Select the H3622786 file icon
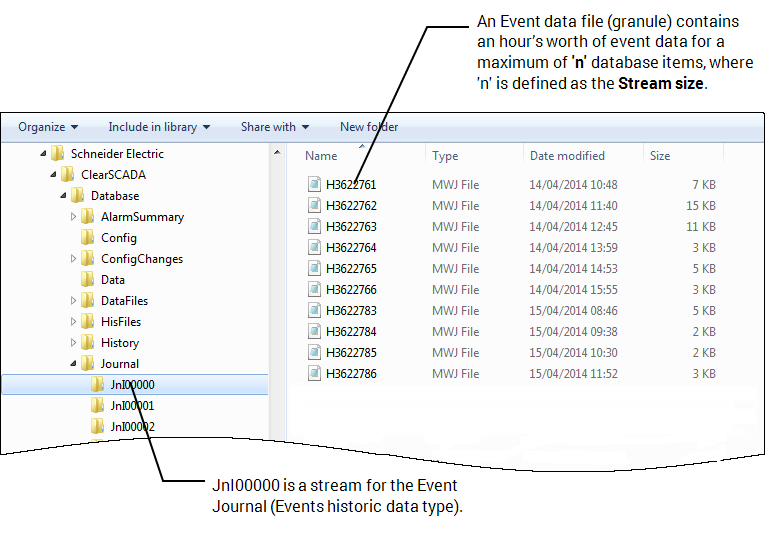The width and height of the screenshot is (765, 536). [x=315, y=374]
